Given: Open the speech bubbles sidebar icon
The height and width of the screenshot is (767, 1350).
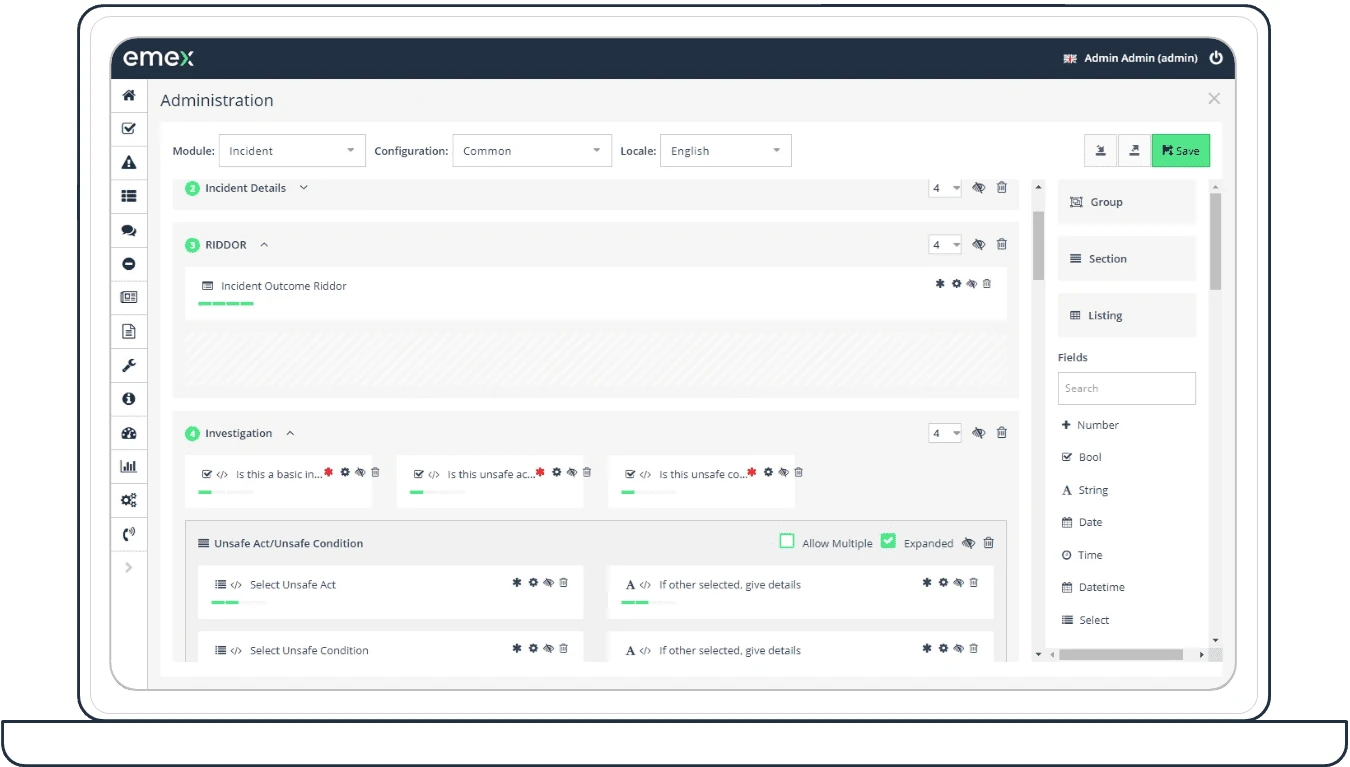Looking at the screenshot, I should (x=129, y=230).
